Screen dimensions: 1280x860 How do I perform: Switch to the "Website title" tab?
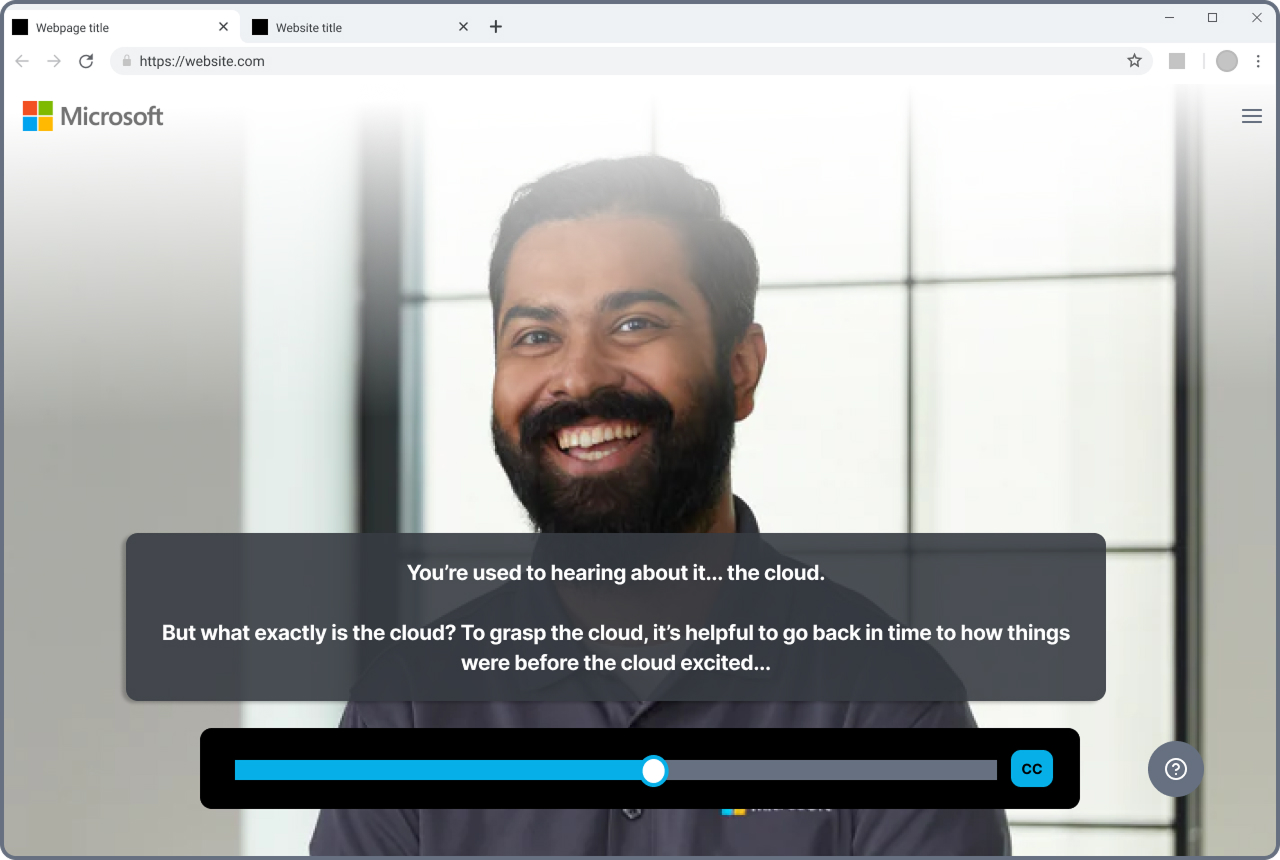(360, 27)
